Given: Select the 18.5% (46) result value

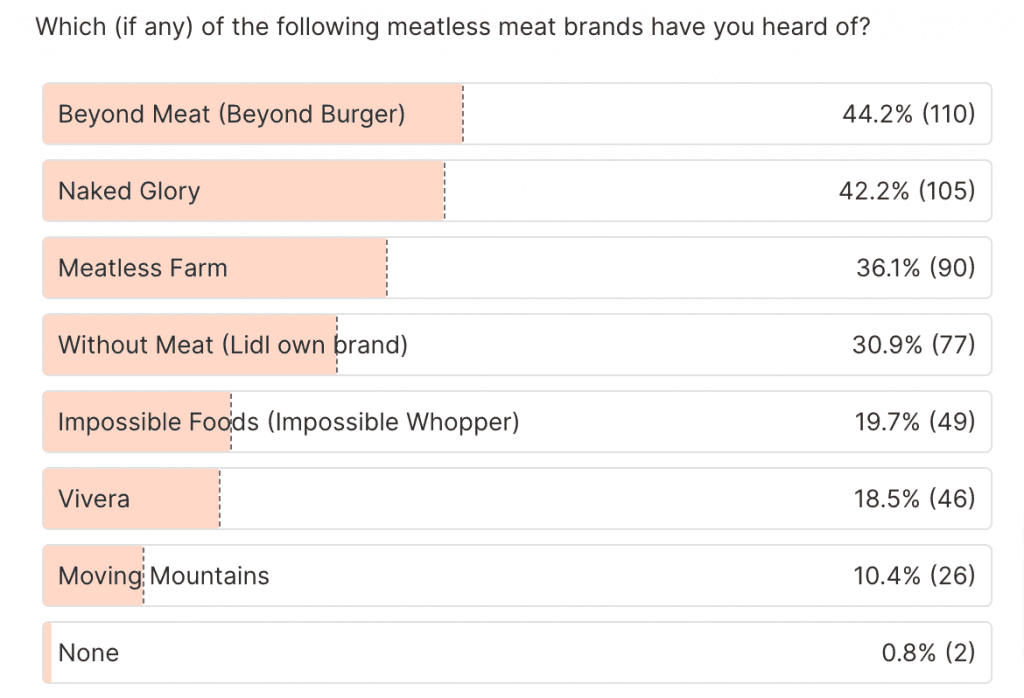Looking at the screenshot, I should pyautogui.click(x=914, y=499).
